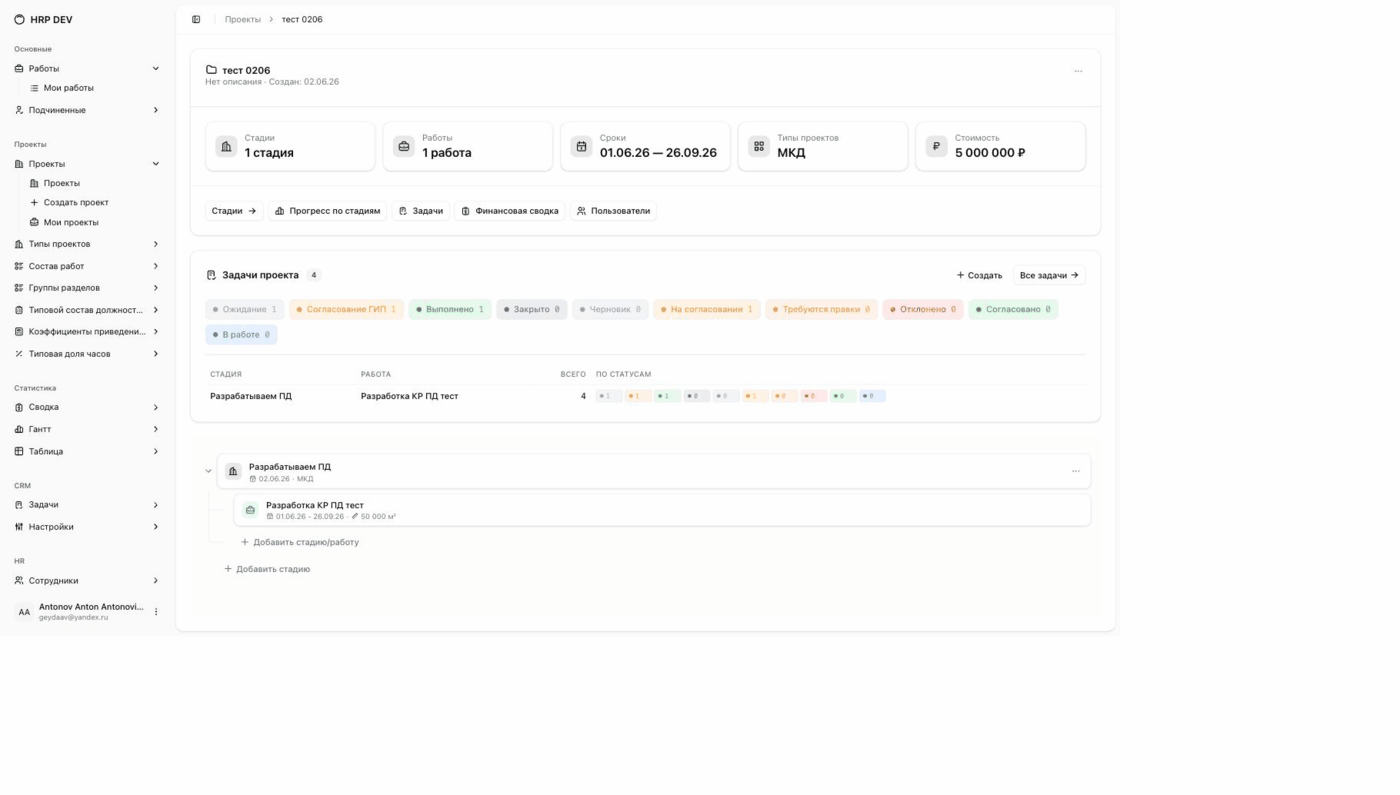Click the Сотрудники people icon in sidebar

pyautogui.click(x=19, y=580)
